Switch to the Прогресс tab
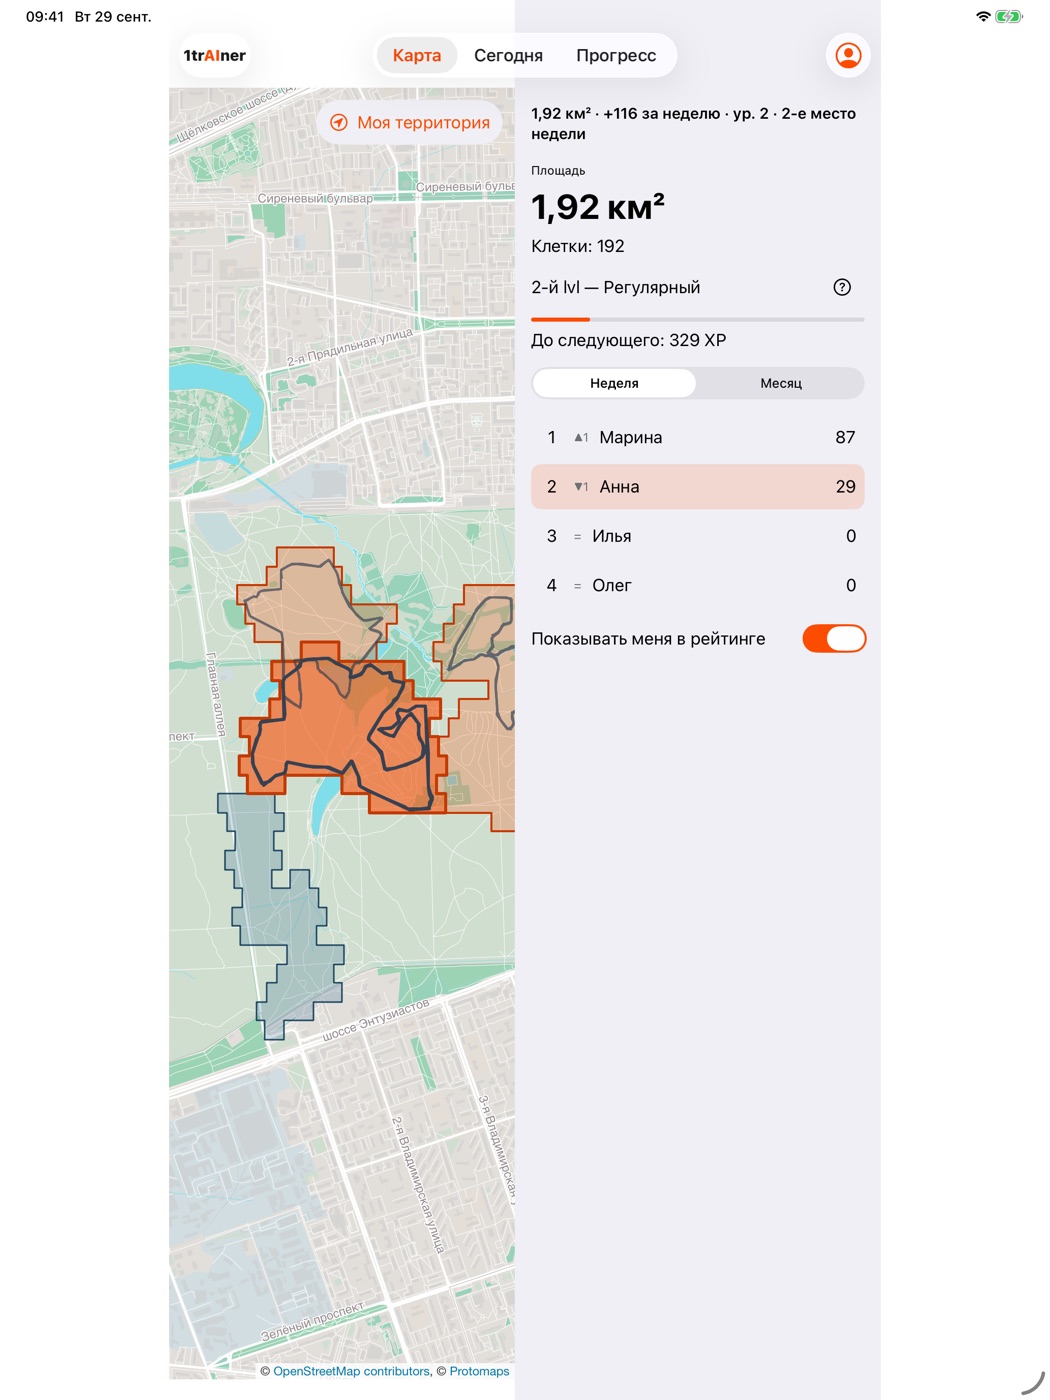Viewport: 1050px width, 1400px height. [x=616, y=55]
